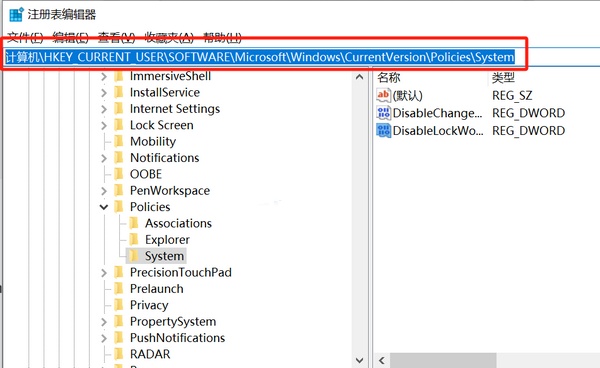Click the Associations folder icon

pos(134,223)
